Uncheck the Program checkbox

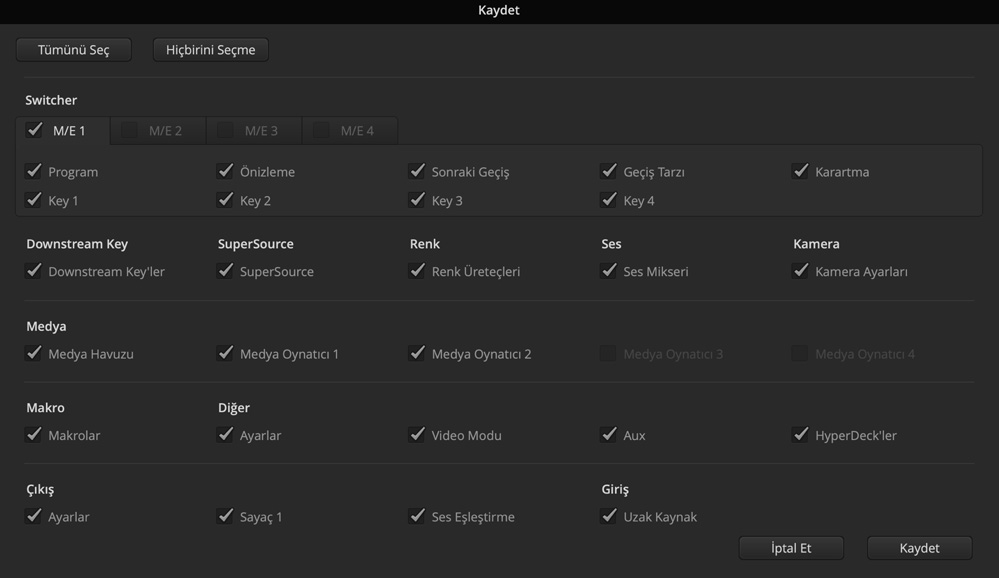pyautogui.click(x=34, y=171)
